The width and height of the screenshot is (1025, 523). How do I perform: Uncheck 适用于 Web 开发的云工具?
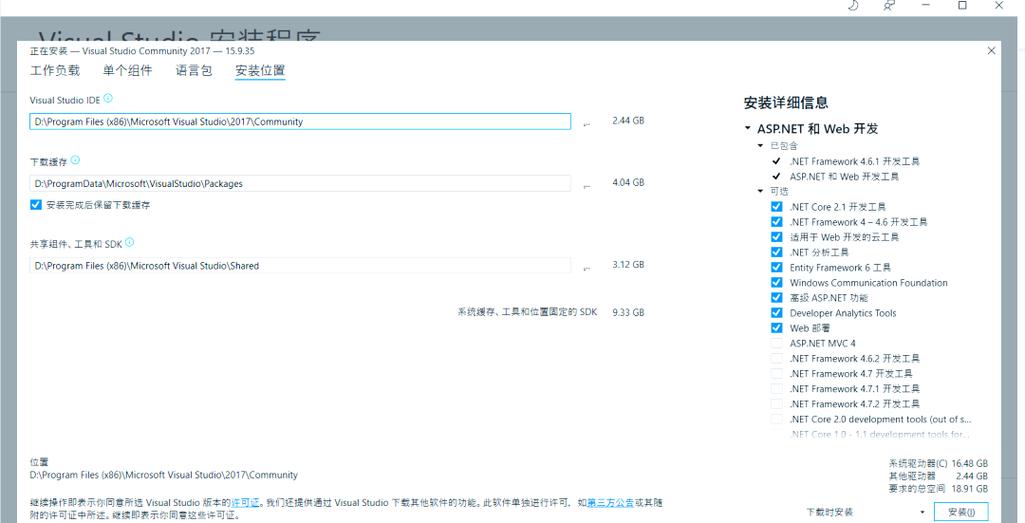pos(777,237)
